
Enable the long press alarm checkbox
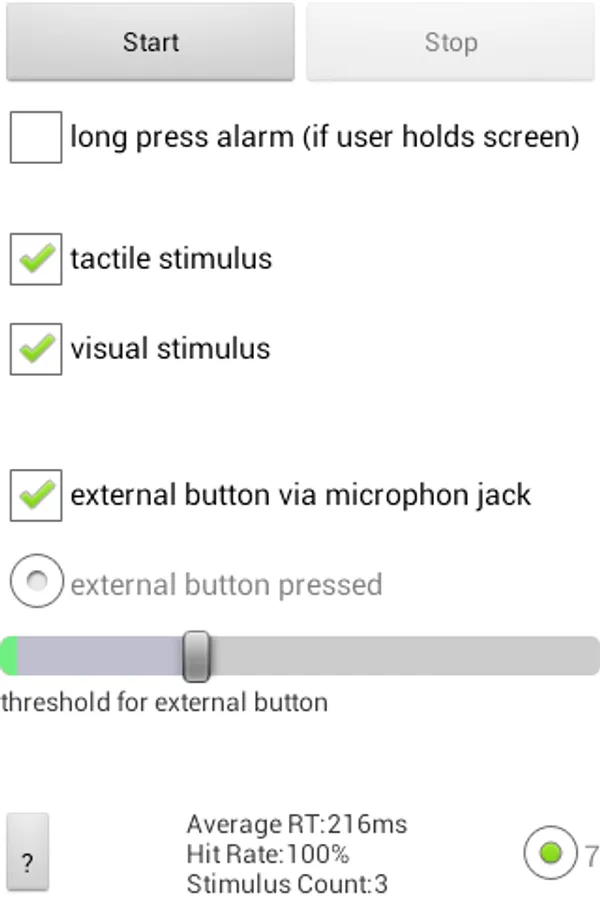pos(36,137)
